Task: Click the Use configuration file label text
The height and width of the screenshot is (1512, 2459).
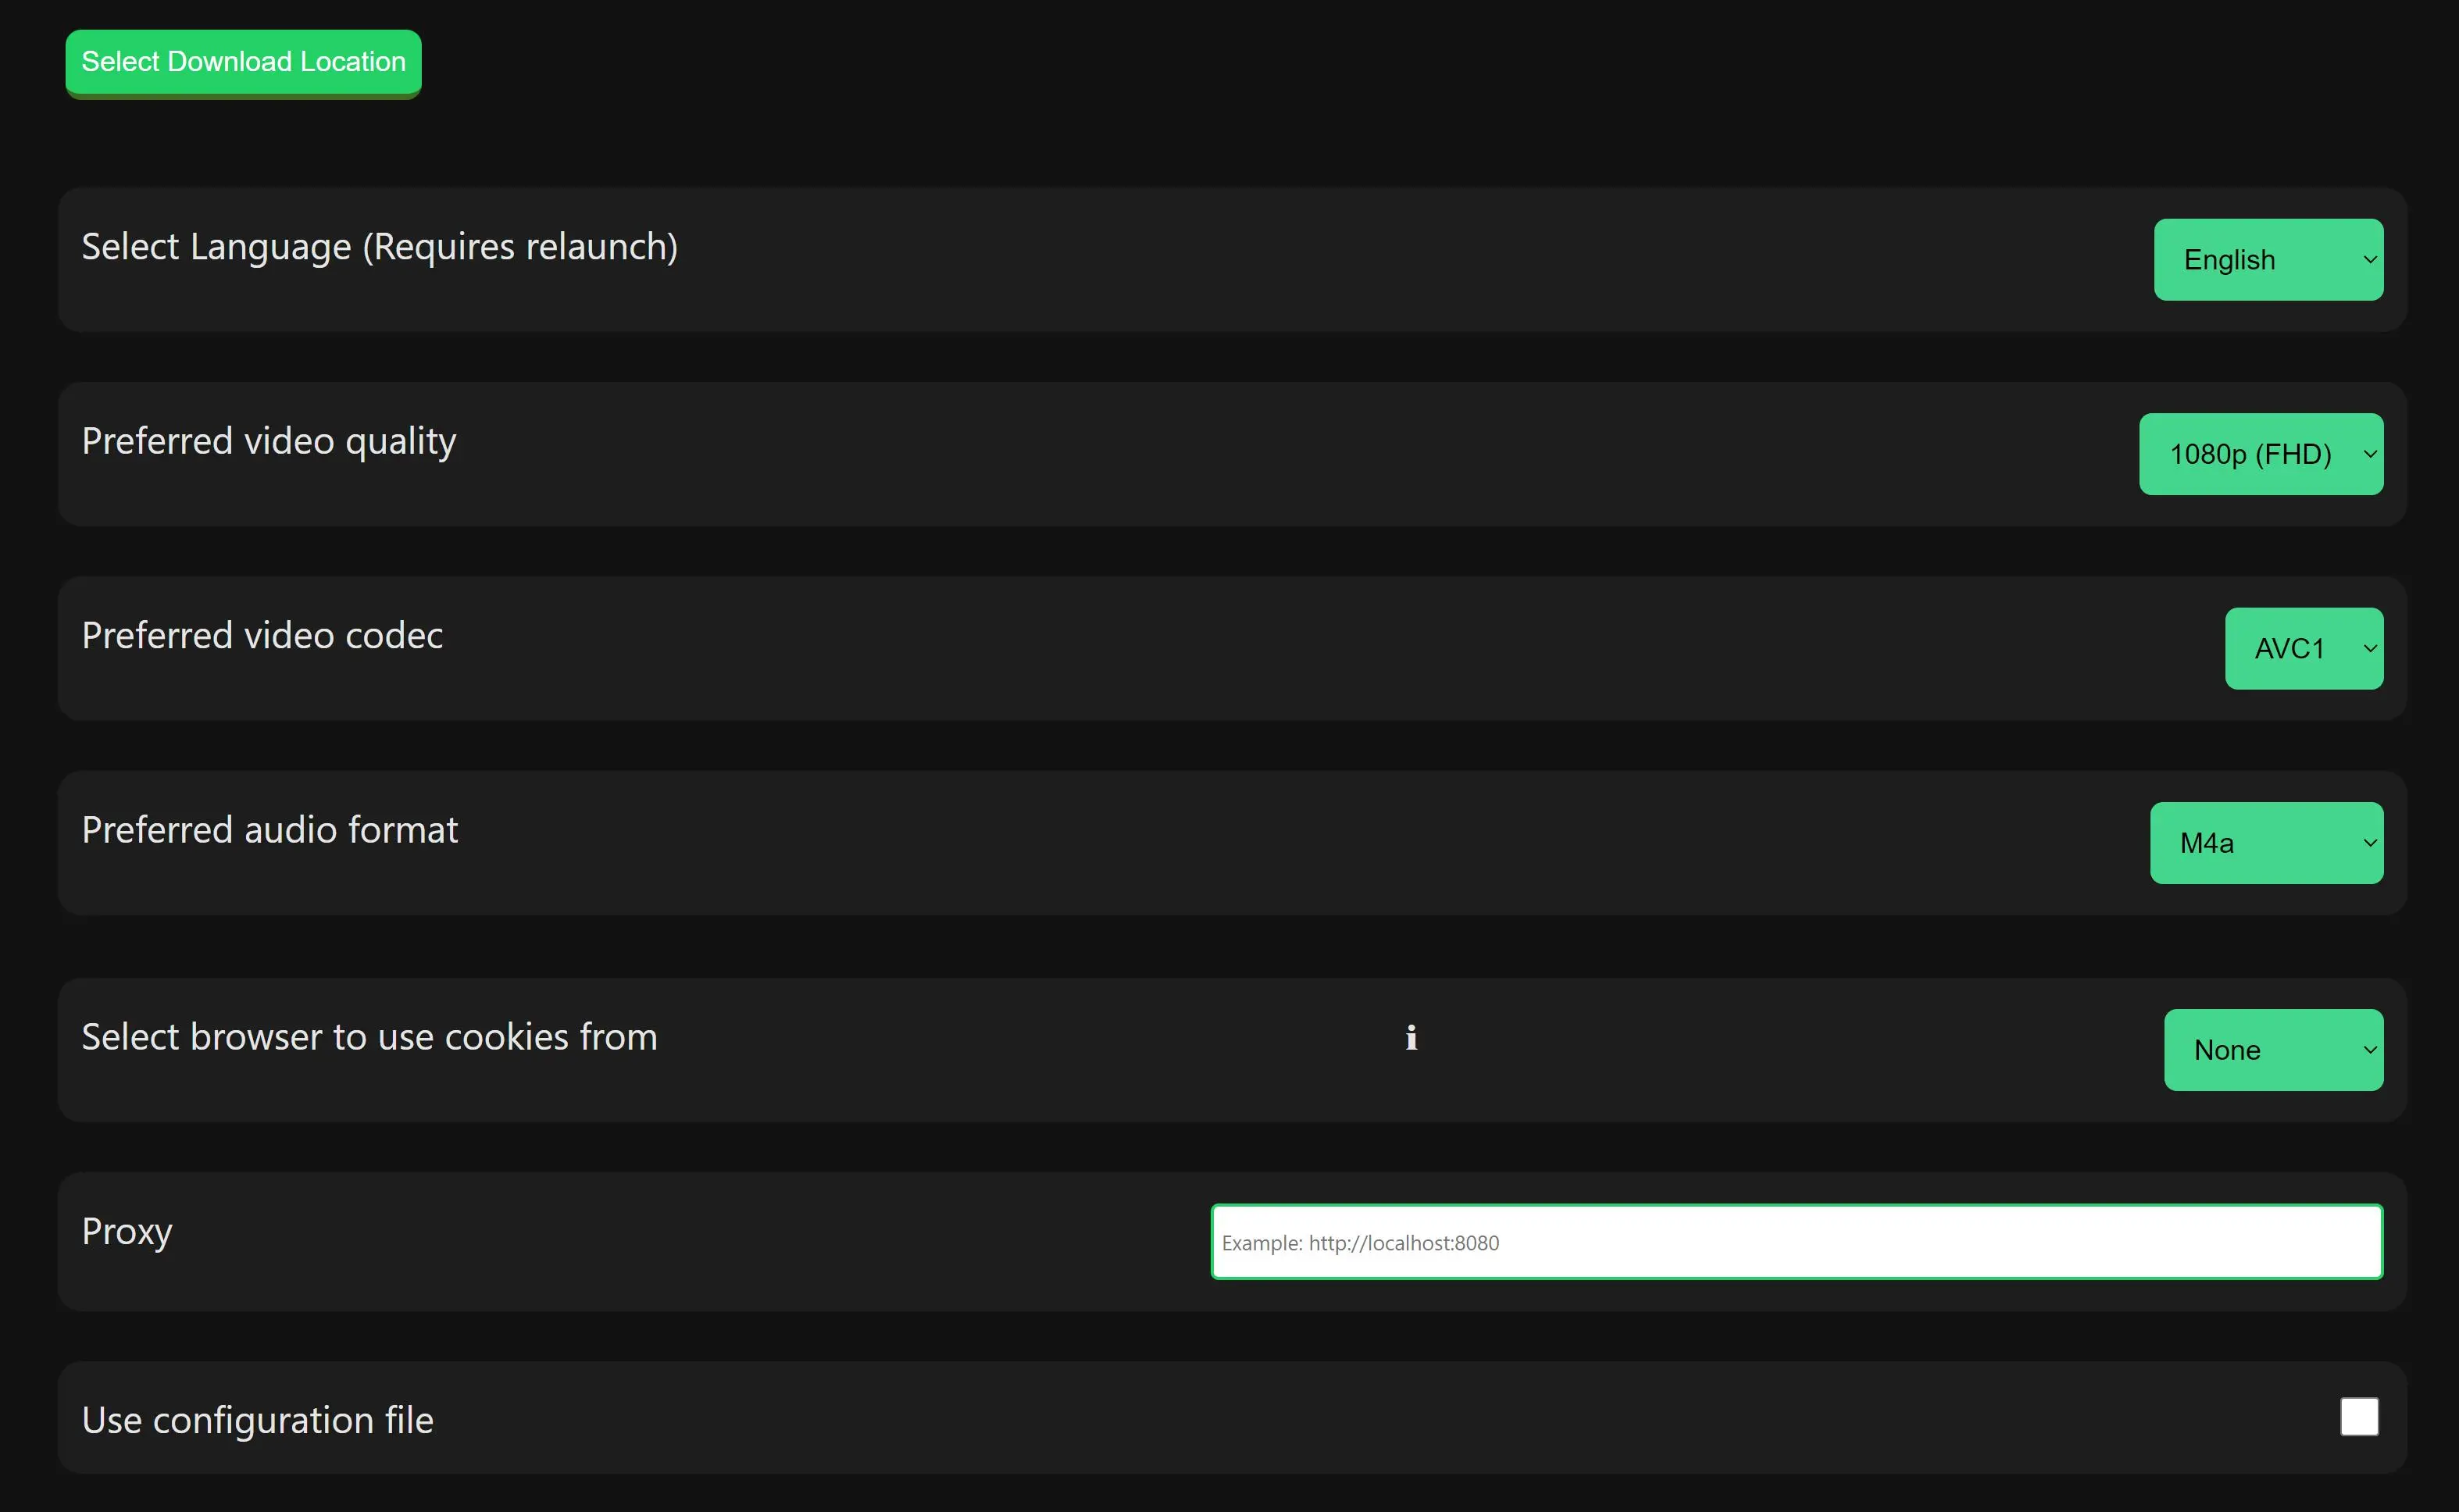Action: click(x=257, y=1420)
